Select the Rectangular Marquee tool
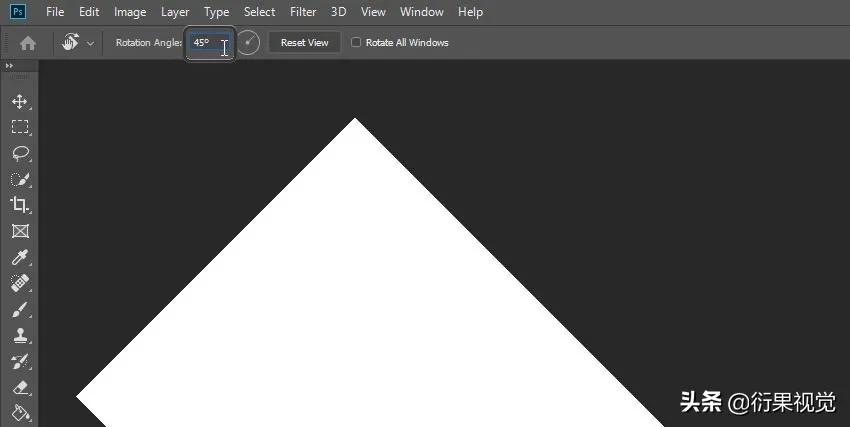This screenshot has height=427, width=850. pos(20,127)
